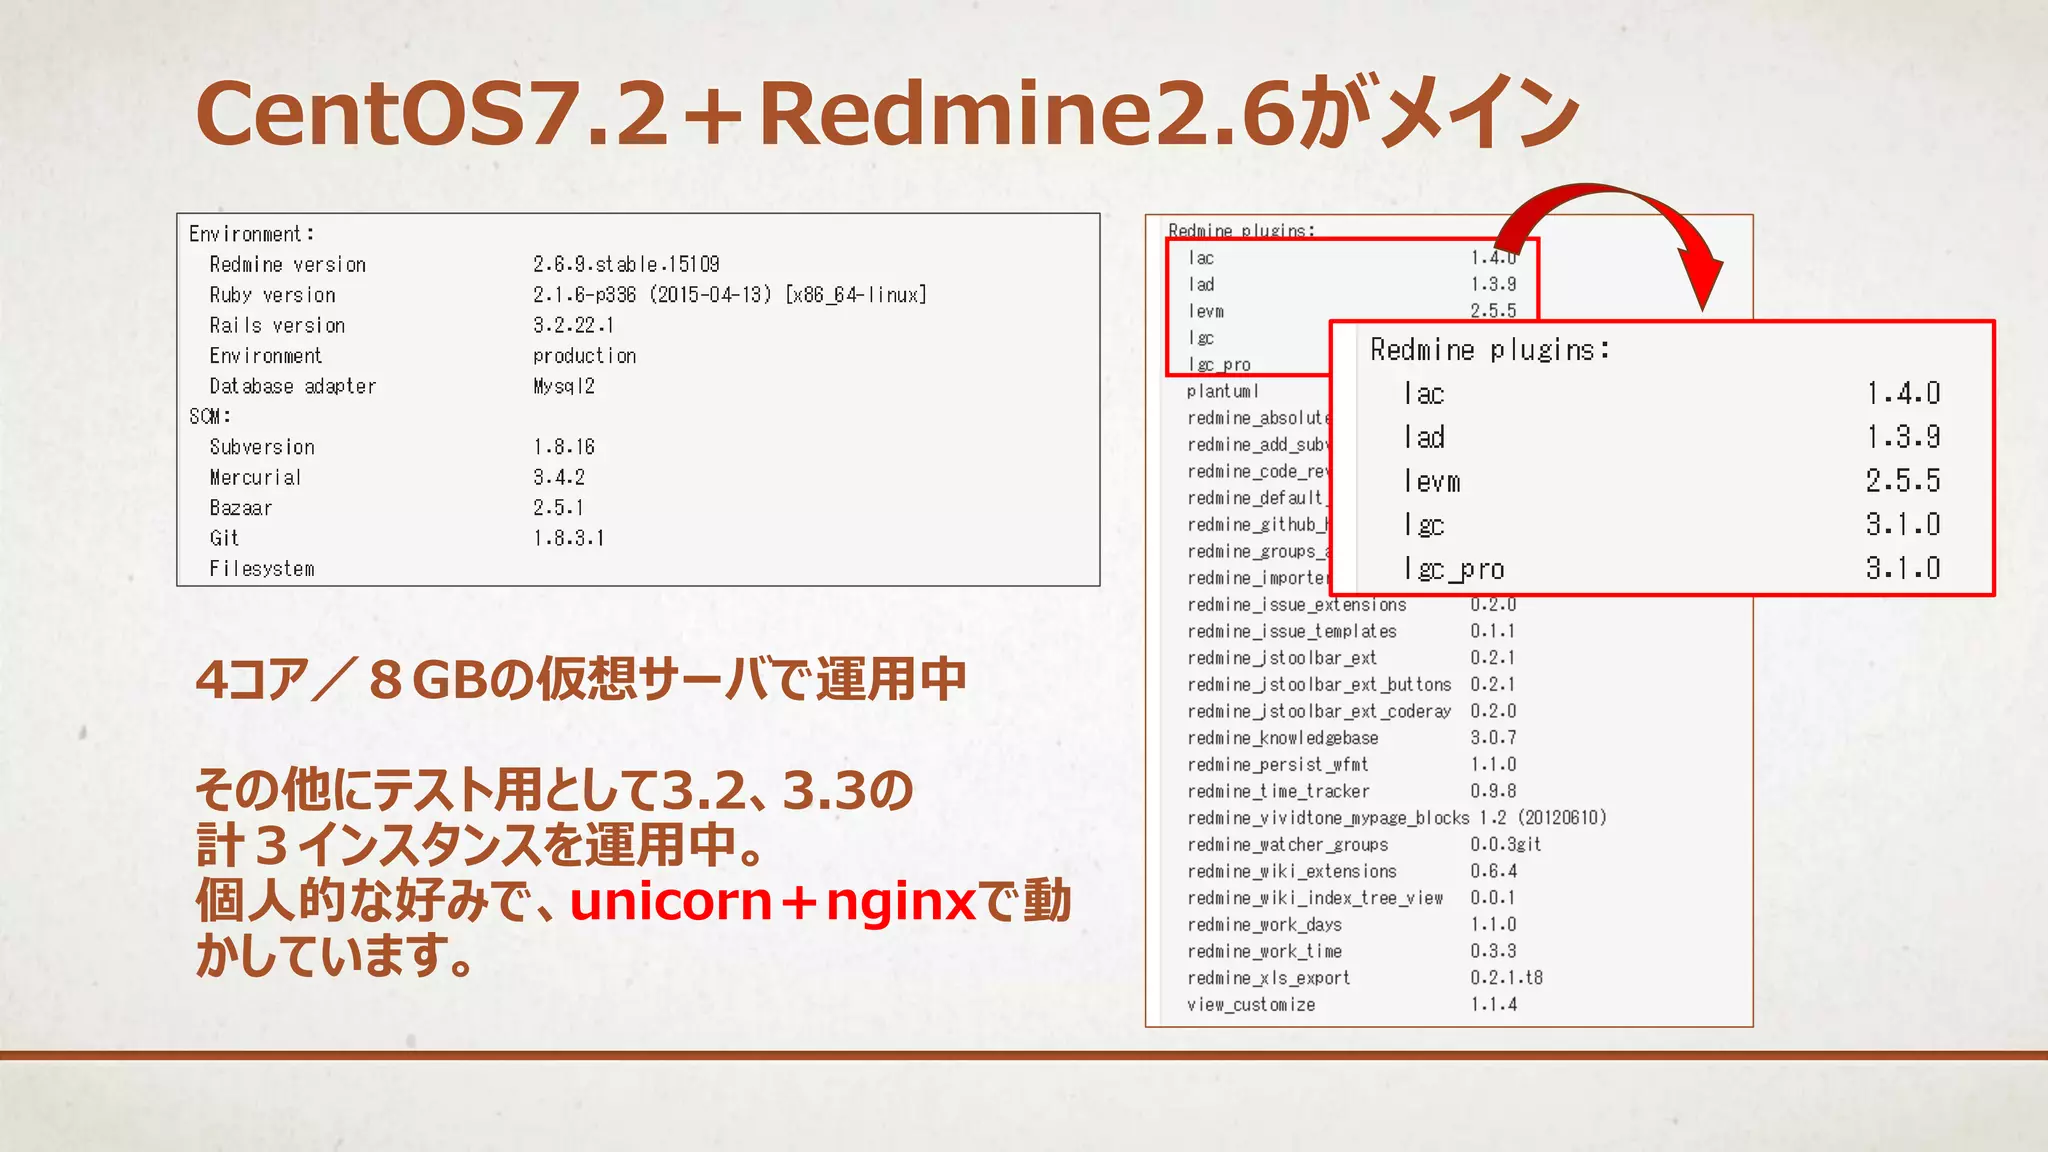The height and width of the screenshot is (1152, 2048).
Task: Select the 'Database adapter' label
Action: point(293,386)
